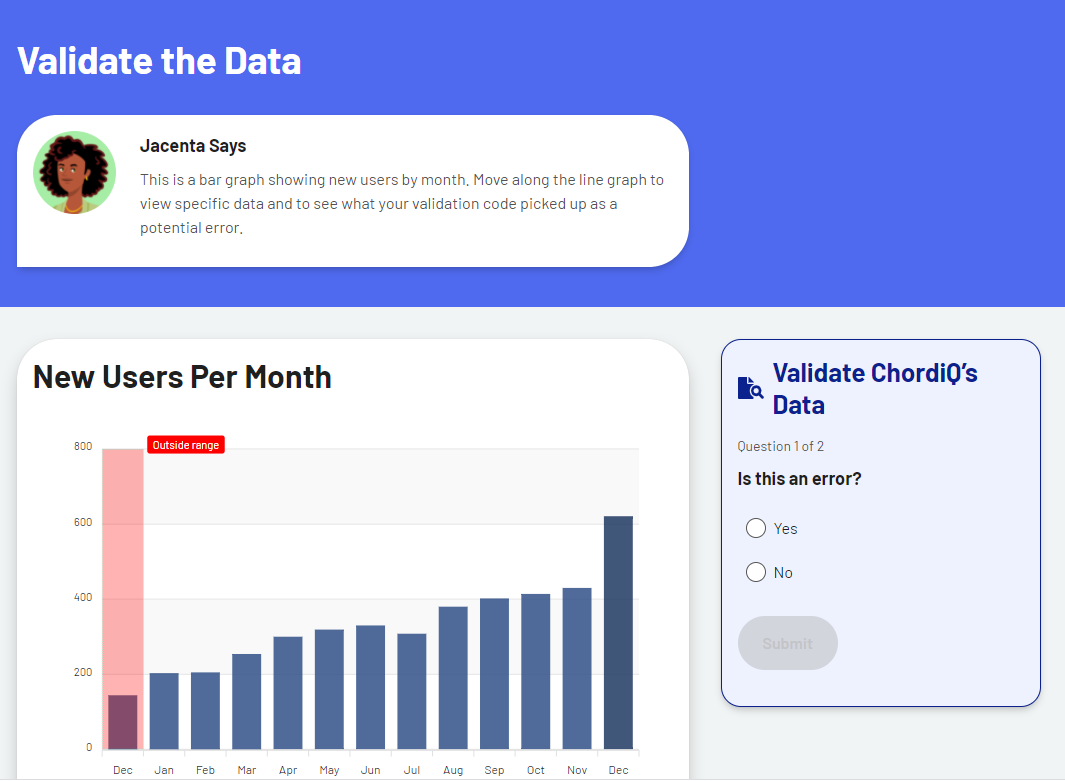Viewport: 1065px width, 781px height.
Task: Click the May bar
Action: tap(329, 689)
